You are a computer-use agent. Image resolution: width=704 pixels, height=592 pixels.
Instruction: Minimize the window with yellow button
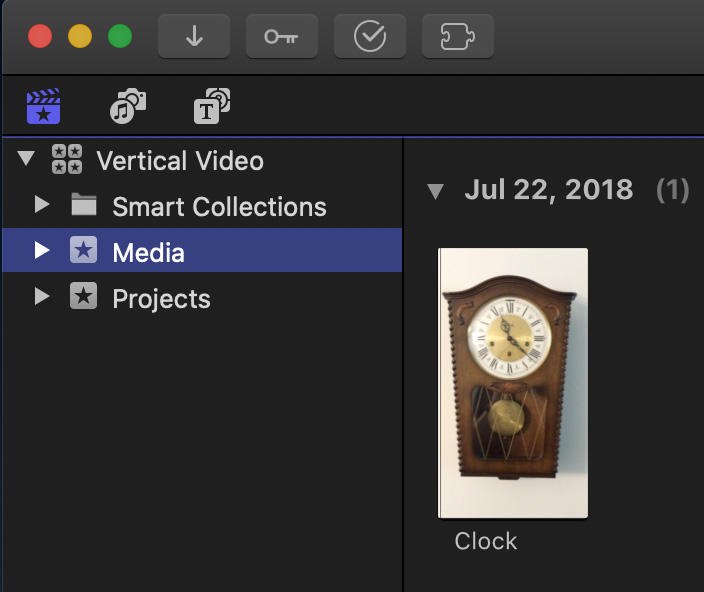pos(80,37)
